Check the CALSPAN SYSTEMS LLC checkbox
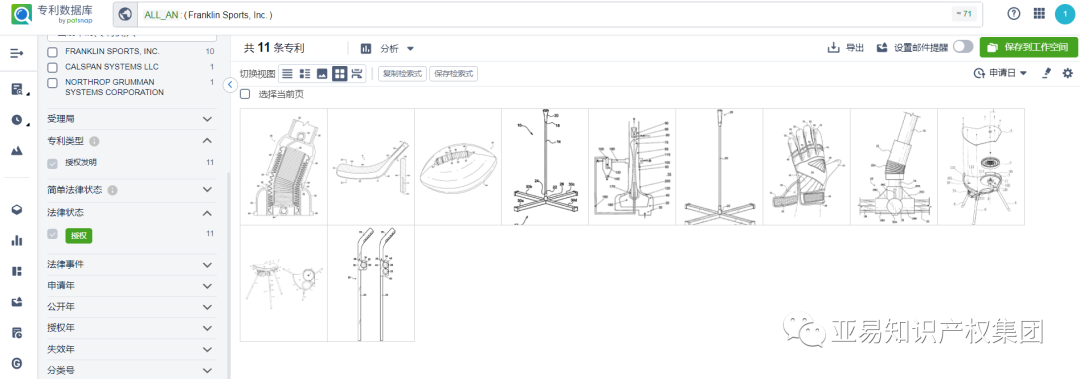The image size is (1080, 379). [x=52, y=68]
